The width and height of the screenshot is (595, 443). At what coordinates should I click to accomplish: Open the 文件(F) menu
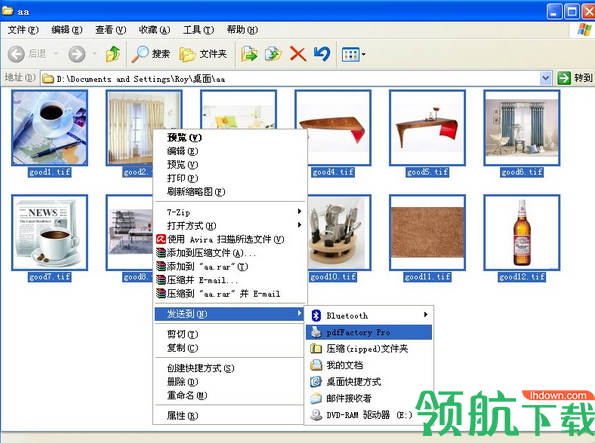[23, 30]
